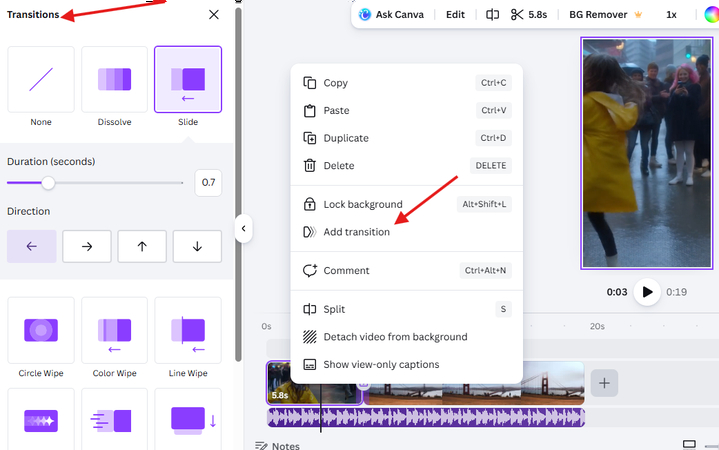Click the video preview canvas
This screenshot has width=719, height=450.
(x=647, y=153)
